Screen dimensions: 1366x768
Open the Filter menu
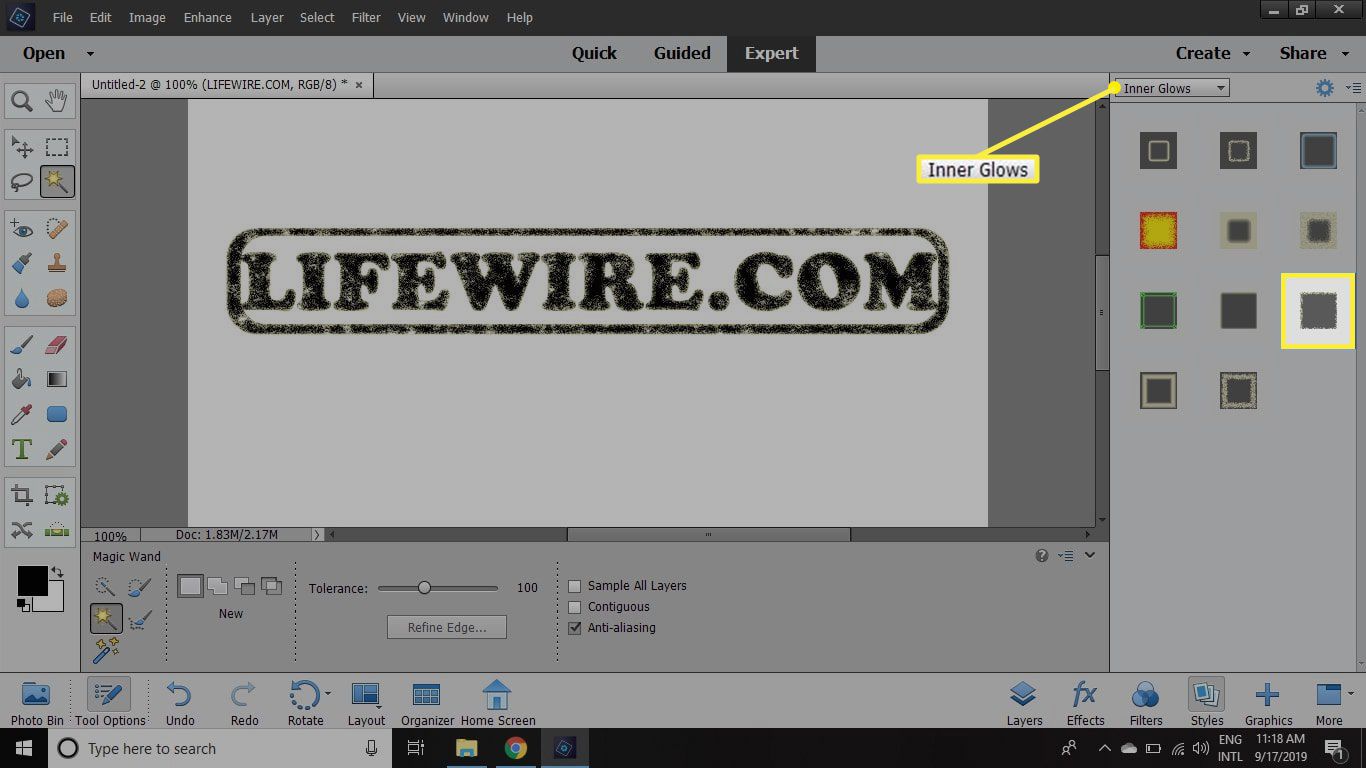[366, 17]
